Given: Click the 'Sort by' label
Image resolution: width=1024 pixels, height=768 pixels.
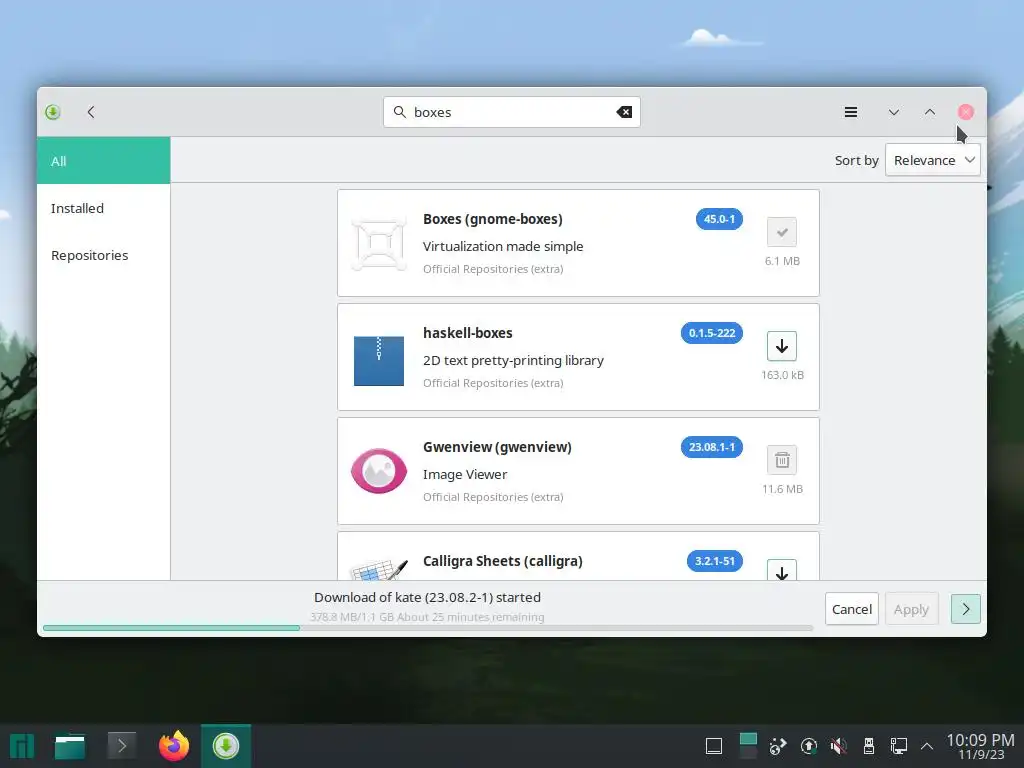Looking at the screenshot, I should [856, 161].
